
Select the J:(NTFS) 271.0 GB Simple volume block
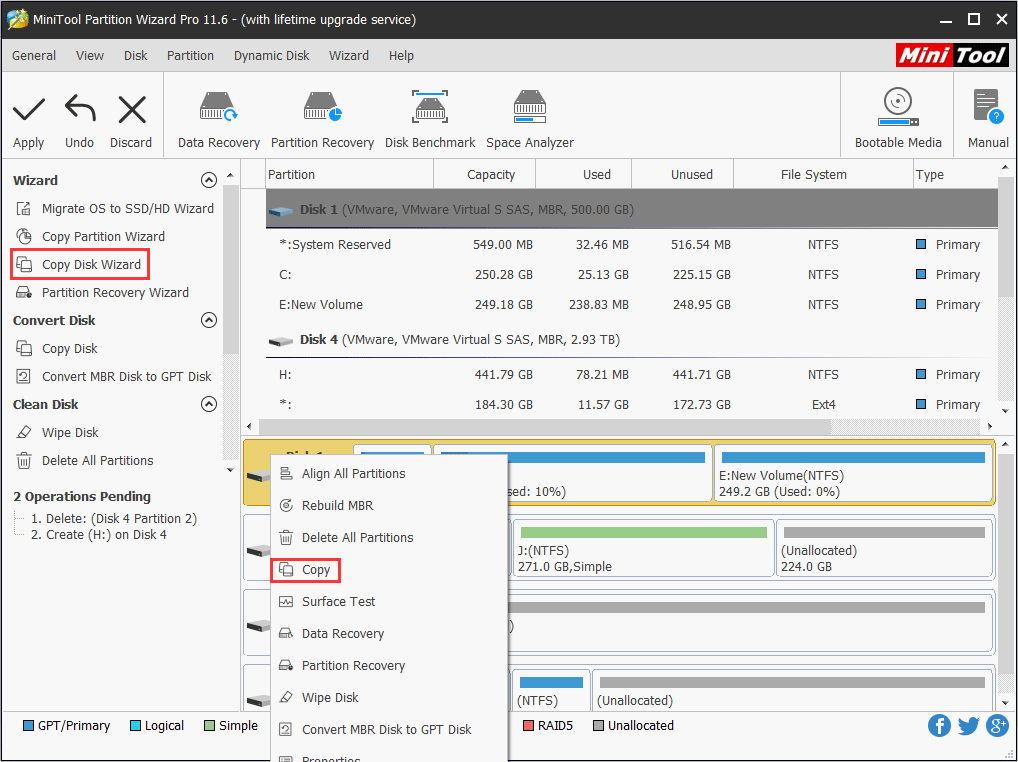coord(643,548)
